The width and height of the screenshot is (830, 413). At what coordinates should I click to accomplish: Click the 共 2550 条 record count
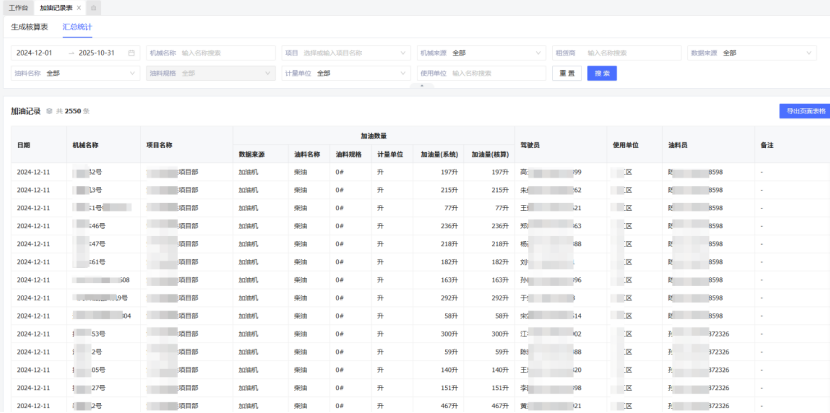coord(73,111)
